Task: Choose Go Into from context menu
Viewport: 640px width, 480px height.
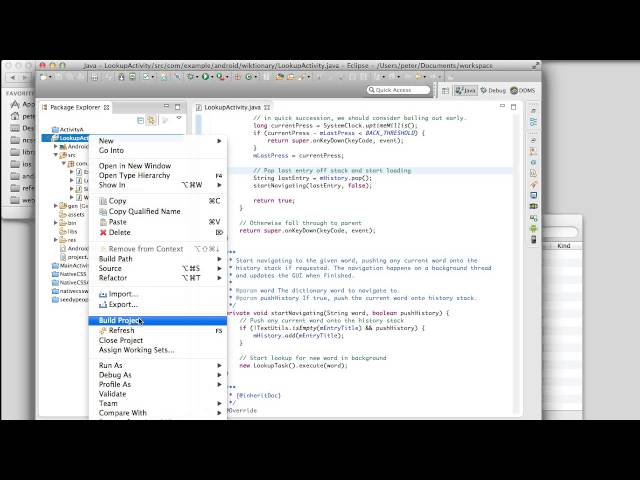Action: 158,151
